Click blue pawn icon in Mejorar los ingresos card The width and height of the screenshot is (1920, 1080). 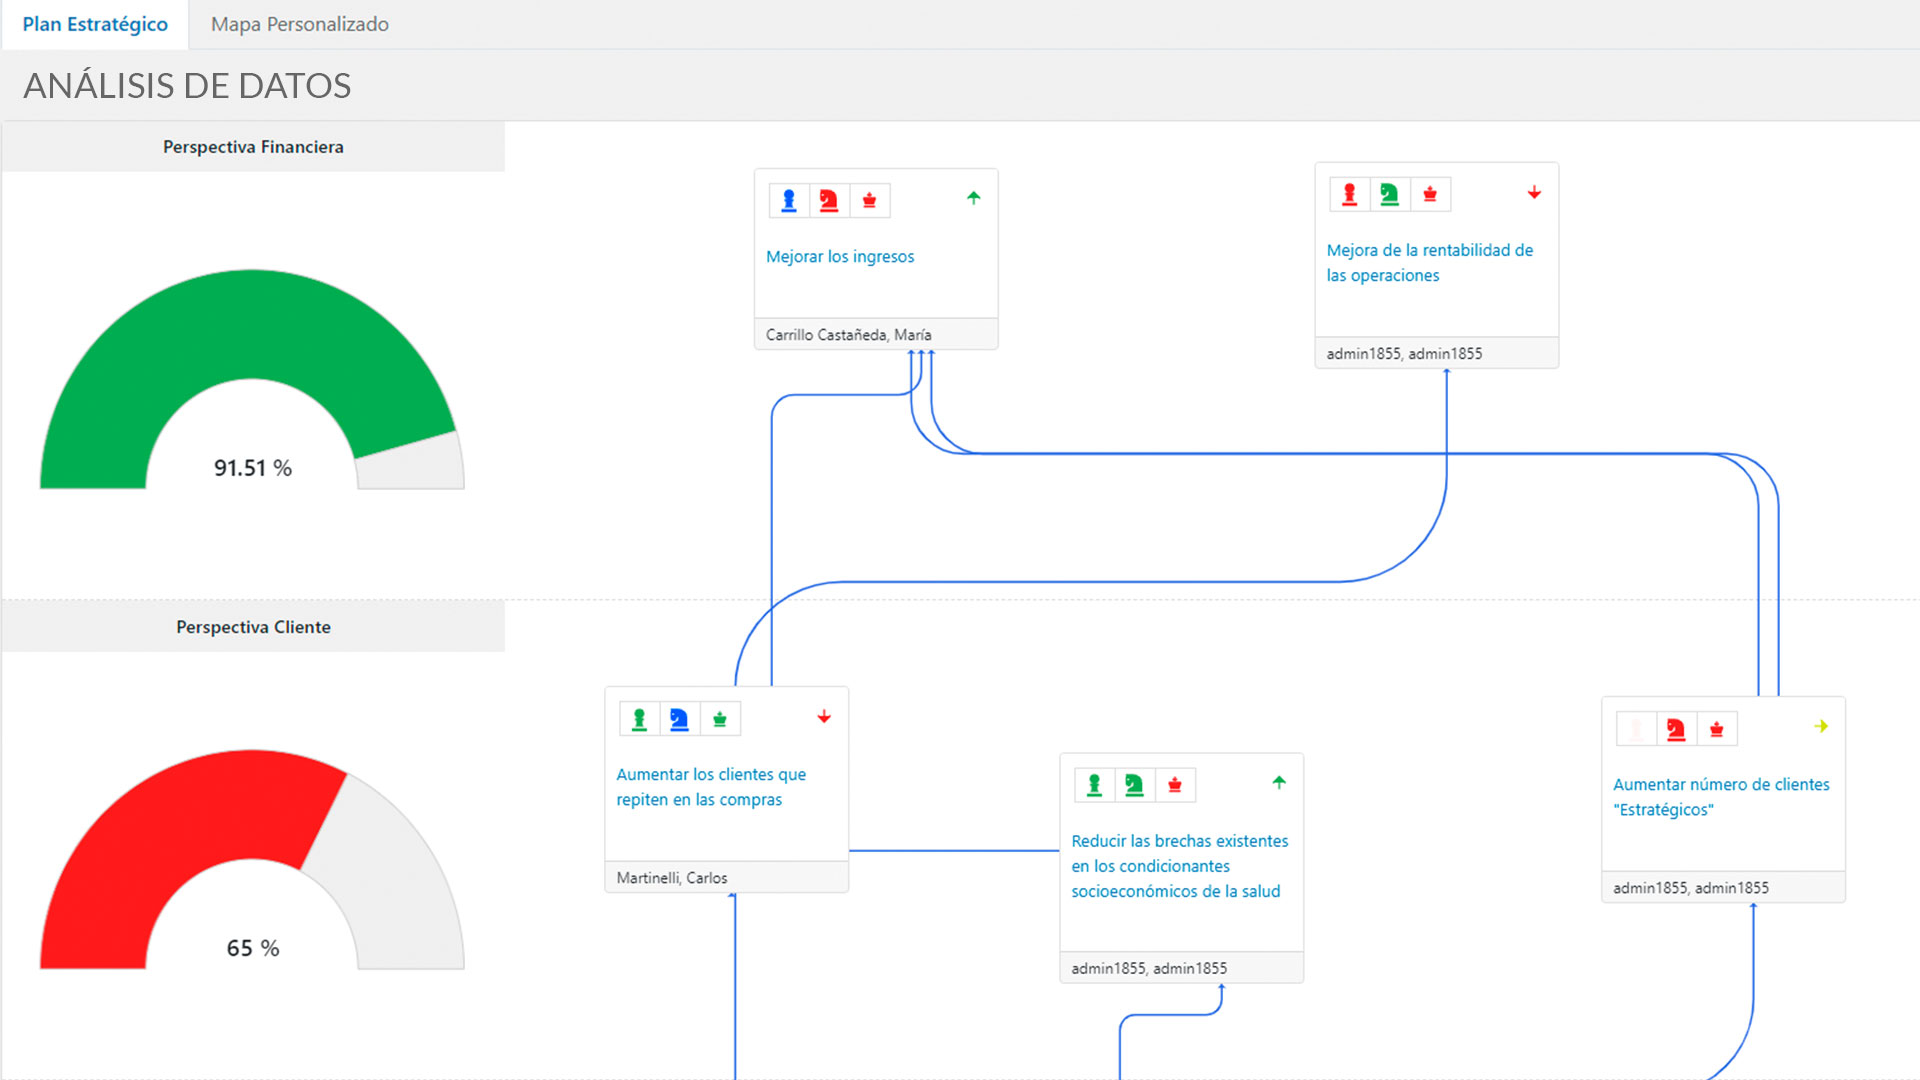[789, 201]
